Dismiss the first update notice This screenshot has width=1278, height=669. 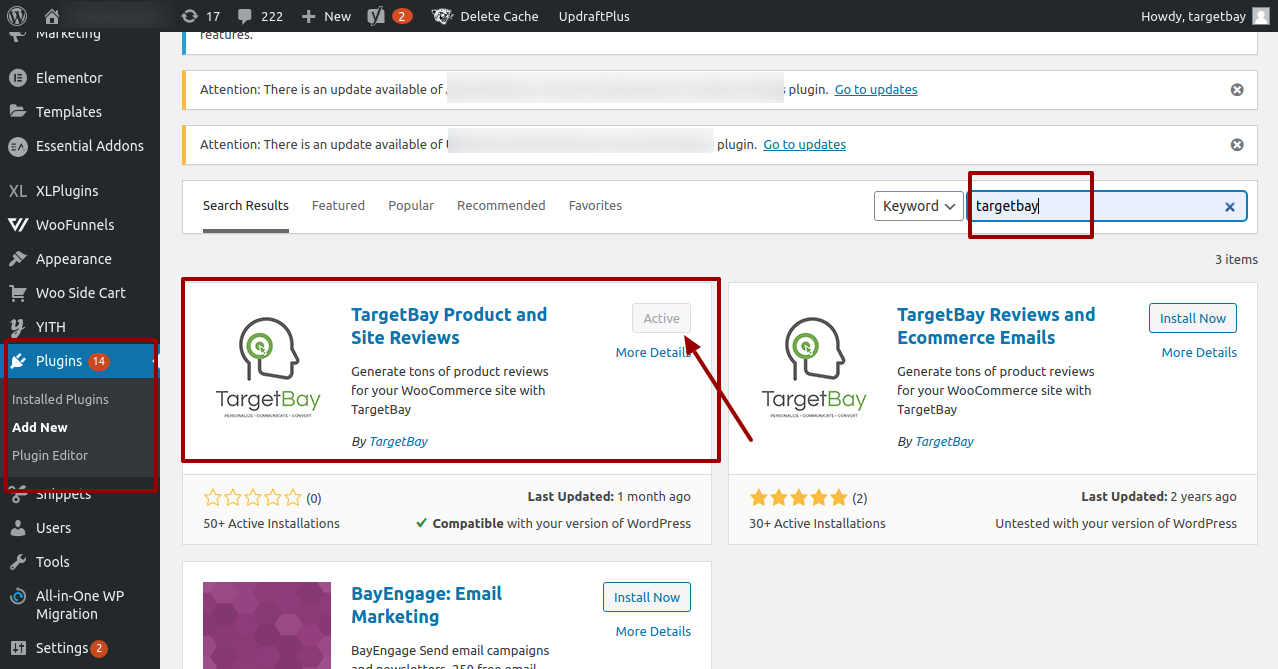pos(1237,90)
